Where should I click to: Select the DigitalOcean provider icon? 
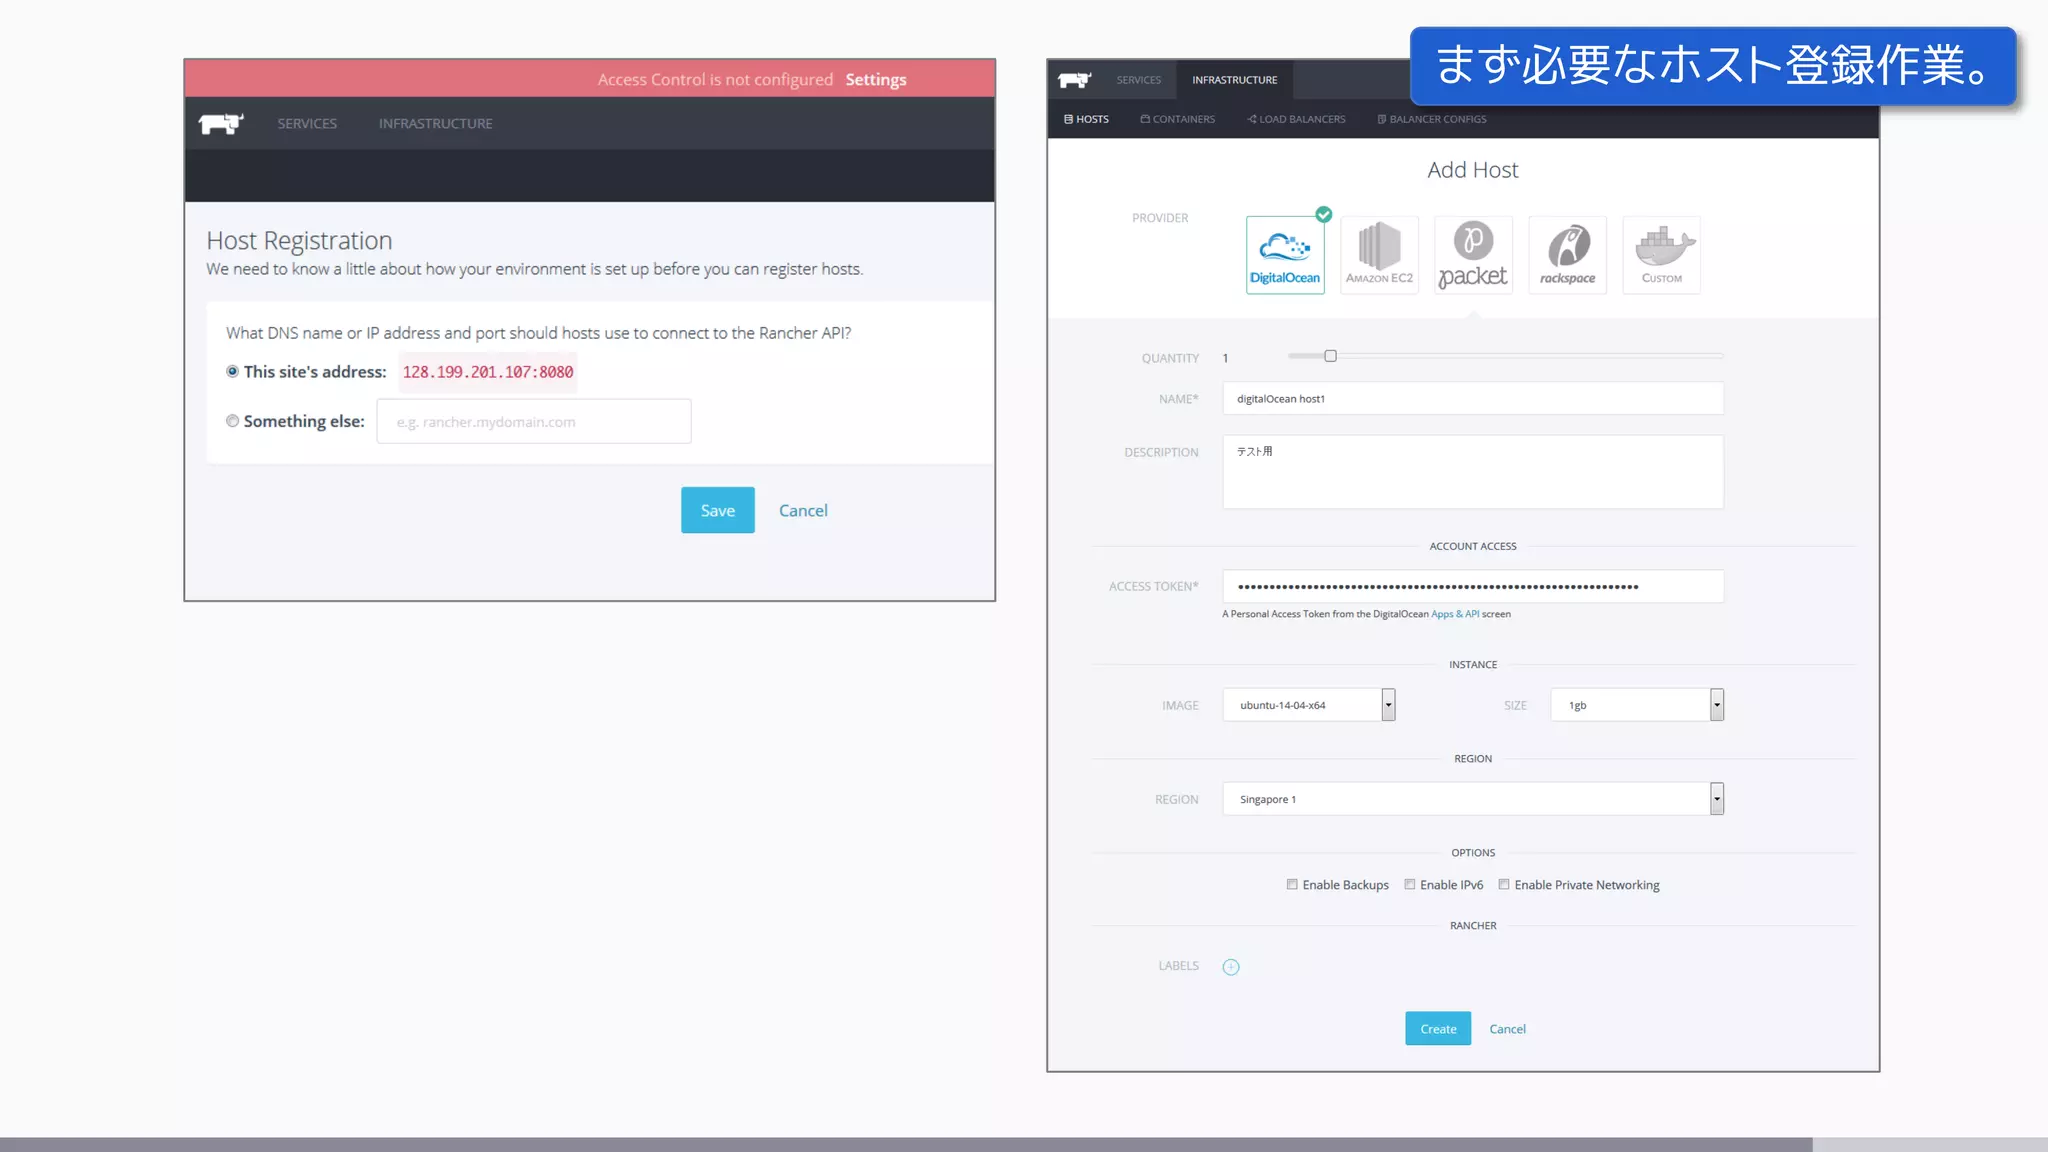click(x=1285, y=255)
